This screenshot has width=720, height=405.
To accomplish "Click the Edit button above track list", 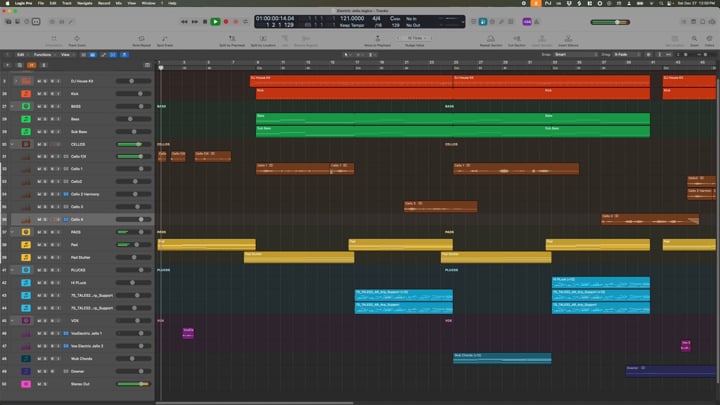I will 20,54.
